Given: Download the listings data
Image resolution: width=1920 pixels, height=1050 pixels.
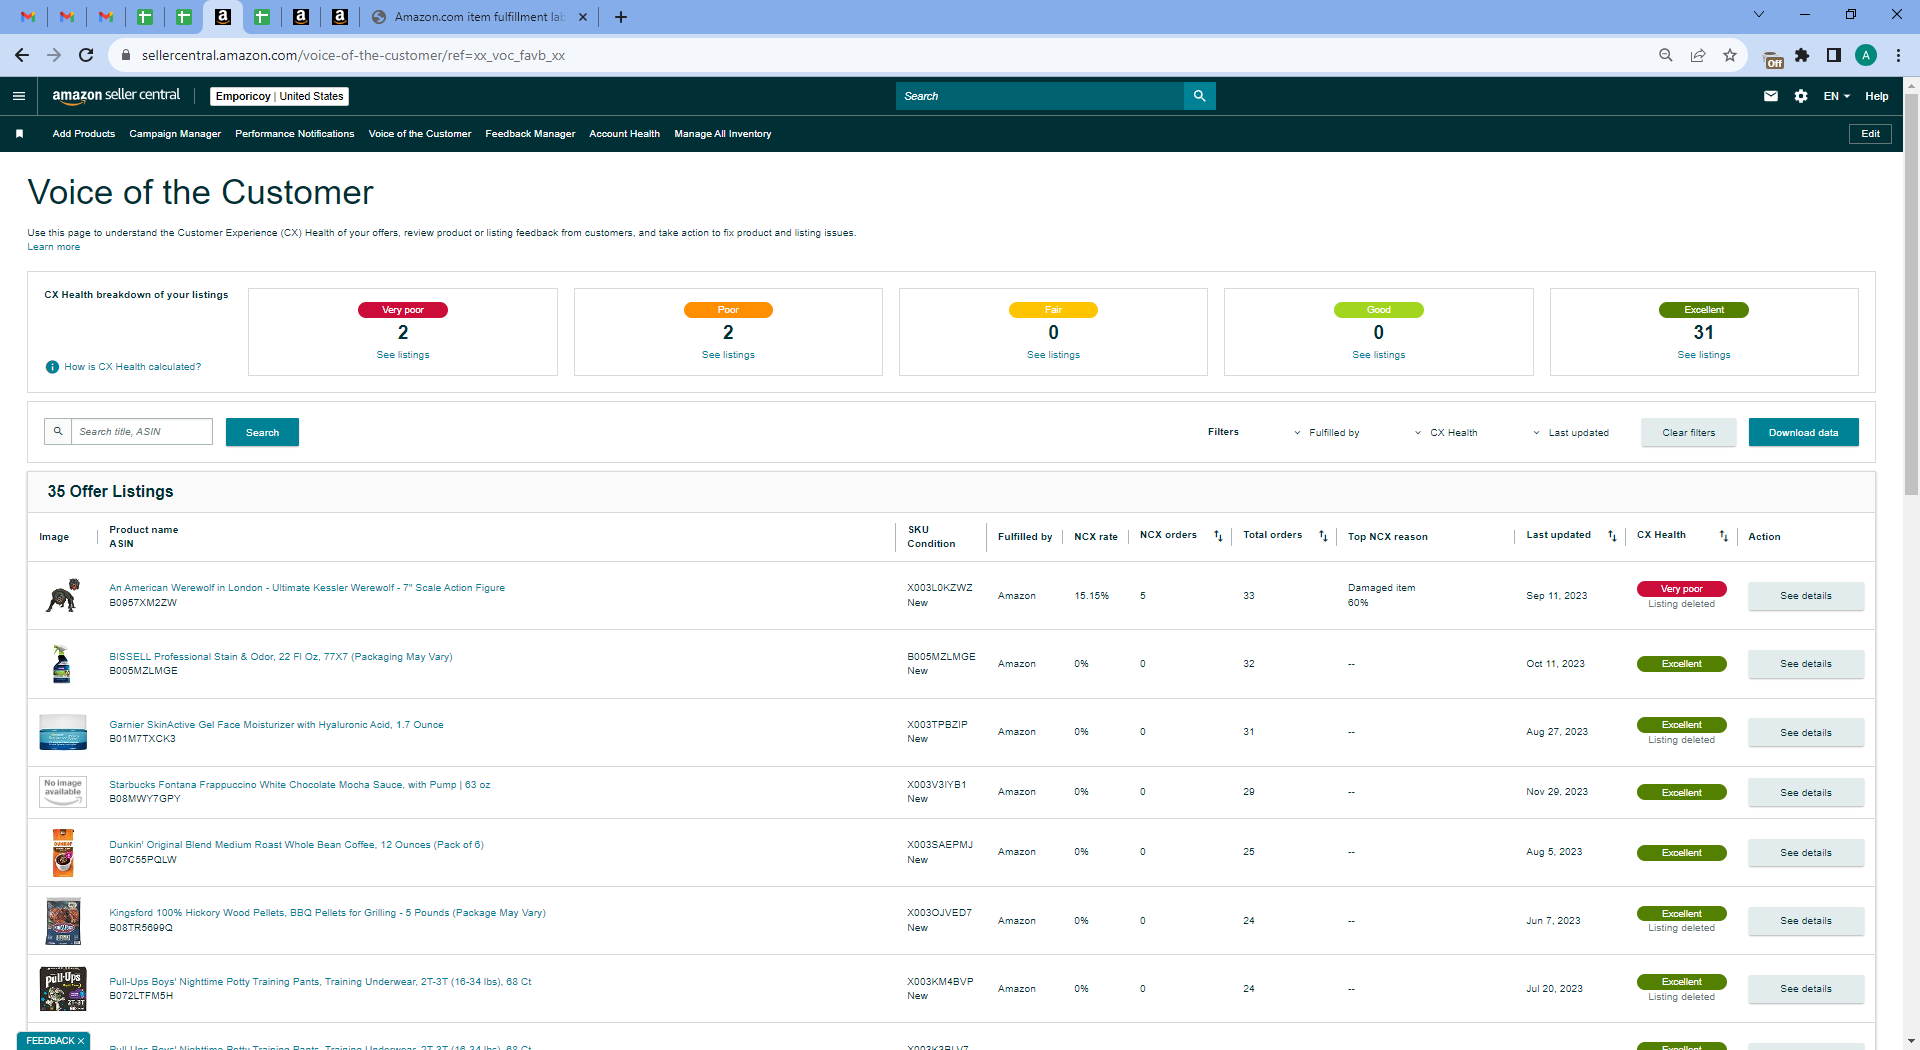Looking at the screenshot, I should point(1803,432).
